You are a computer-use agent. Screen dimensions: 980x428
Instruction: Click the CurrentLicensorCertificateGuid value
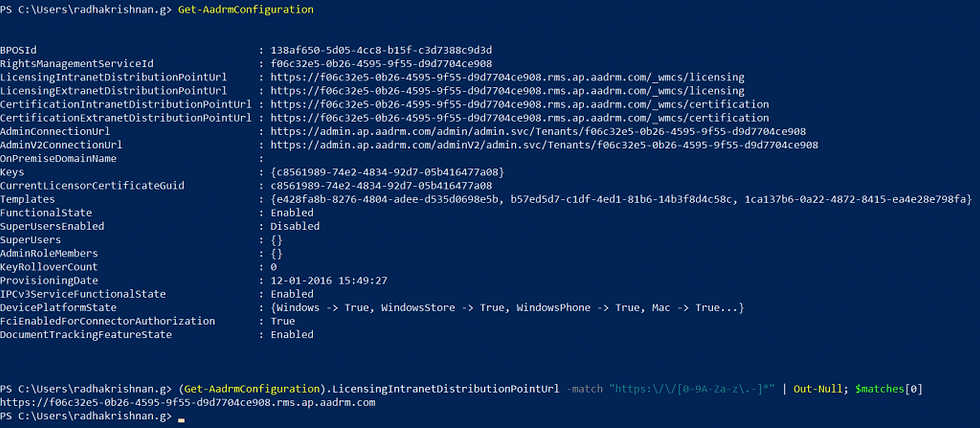click(381, 186)
